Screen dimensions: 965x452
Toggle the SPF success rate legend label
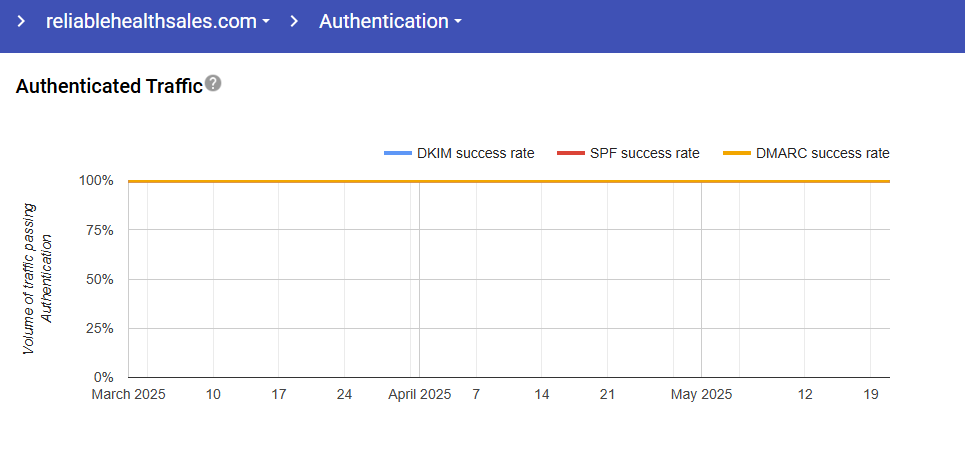(x=644, y=153)
